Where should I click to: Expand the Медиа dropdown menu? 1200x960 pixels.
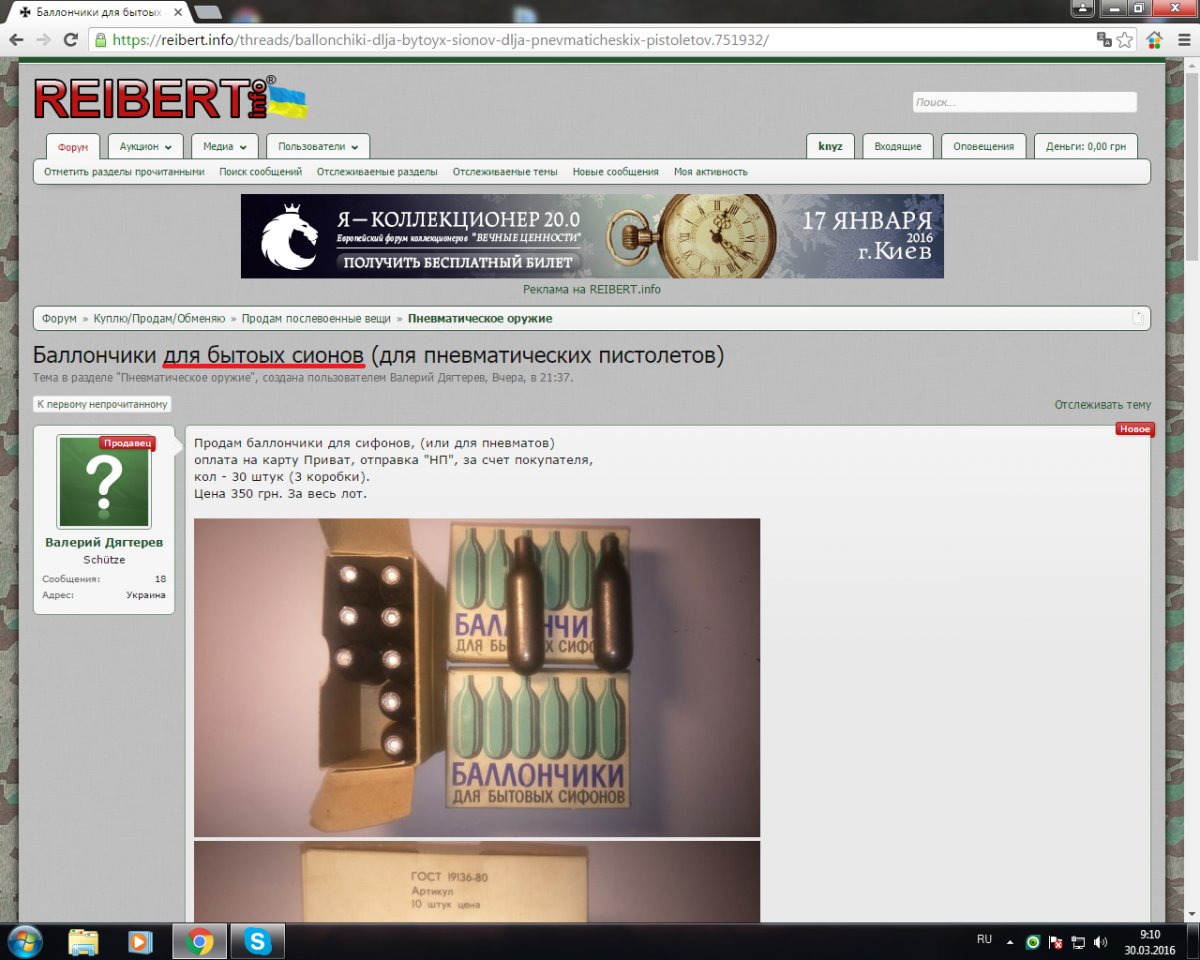click(225, 146)
